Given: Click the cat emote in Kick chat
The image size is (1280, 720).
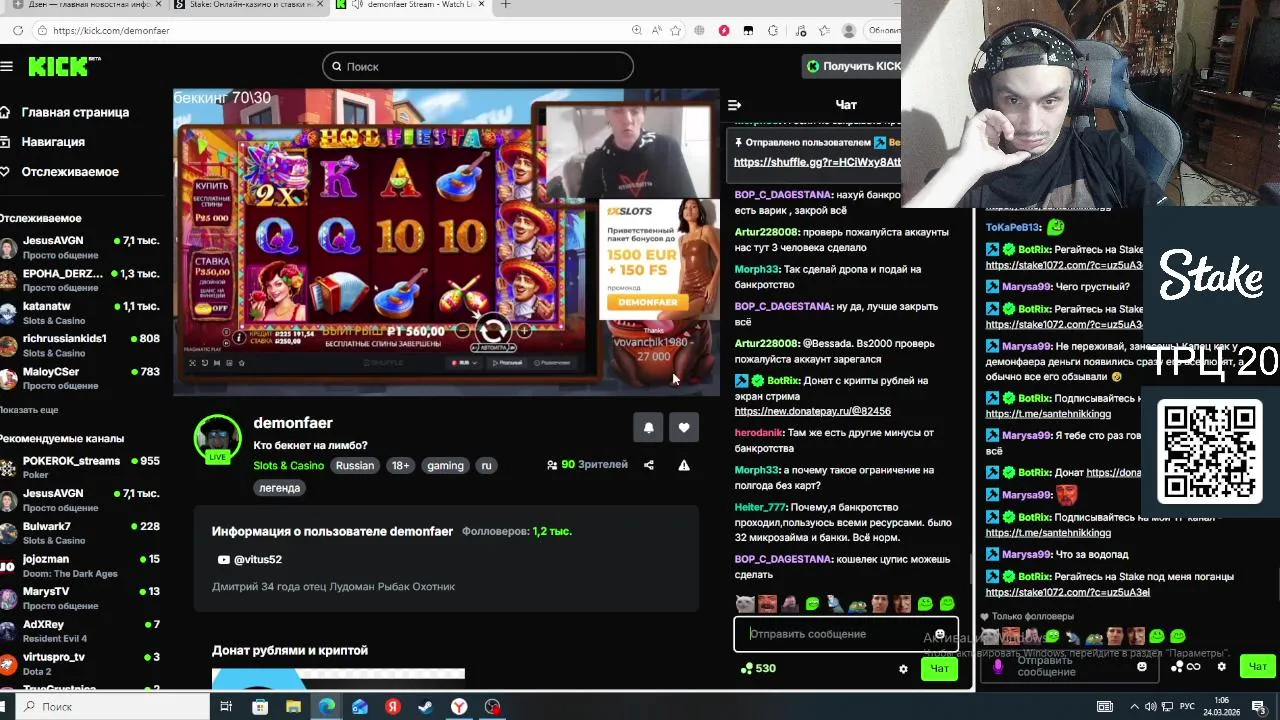Looking at the screenshot, I should 745,604.
